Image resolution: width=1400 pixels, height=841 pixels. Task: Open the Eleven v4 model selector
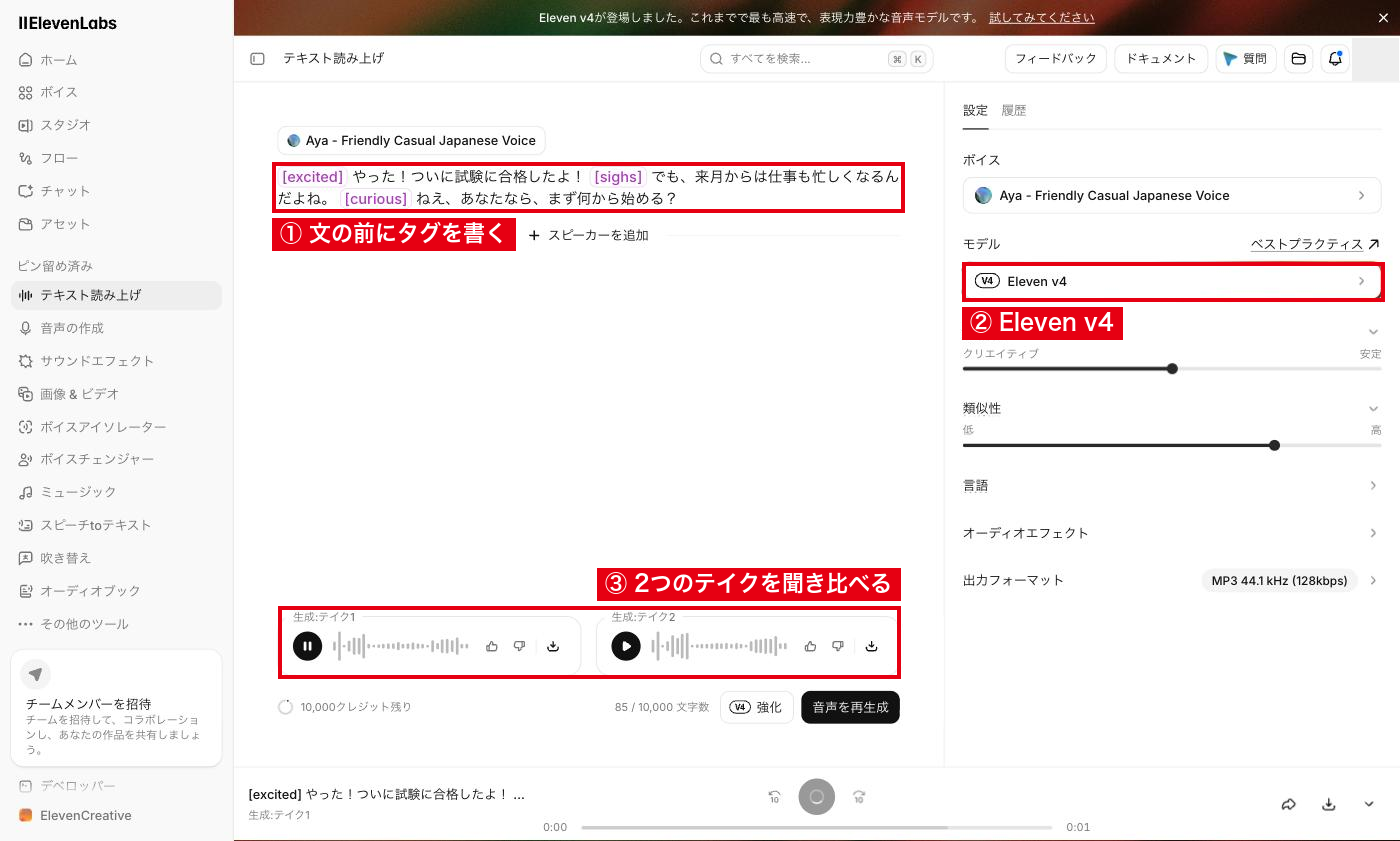[x=1172, y=281]
